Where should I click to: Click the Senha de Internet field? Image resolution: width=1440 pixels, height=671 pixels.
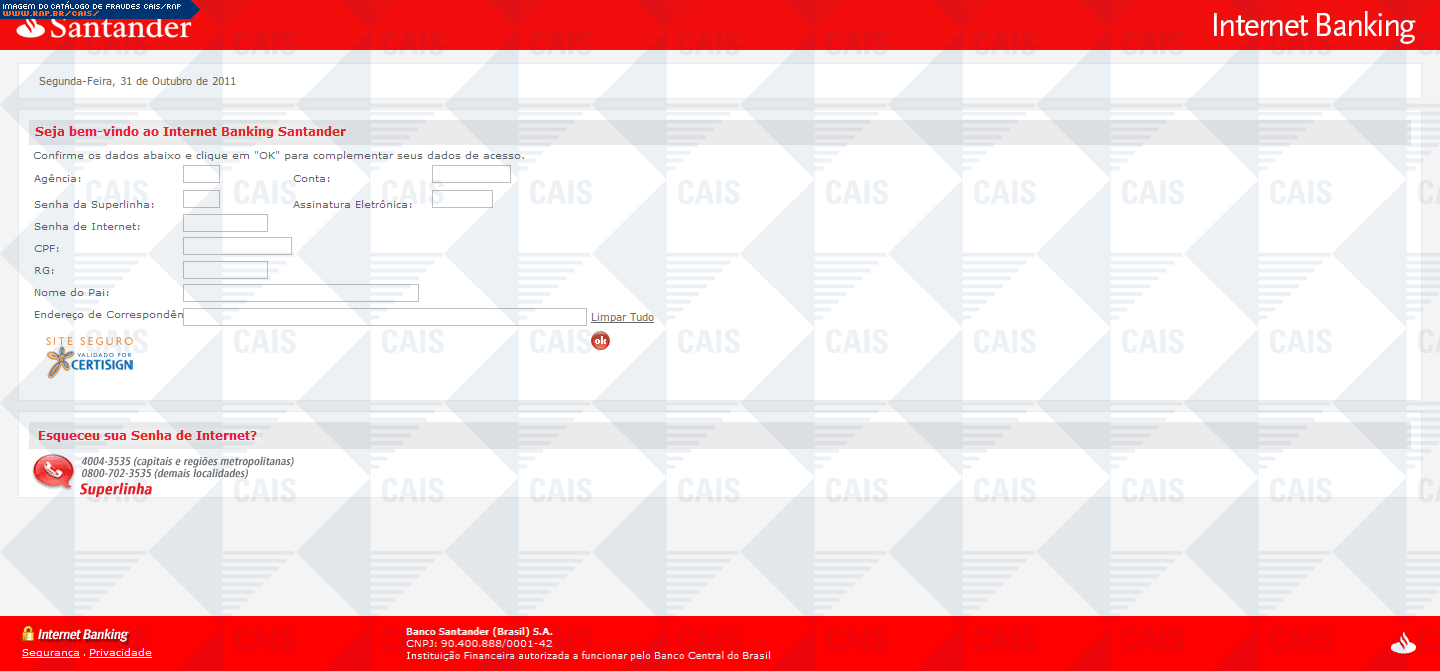click(225, 223)
